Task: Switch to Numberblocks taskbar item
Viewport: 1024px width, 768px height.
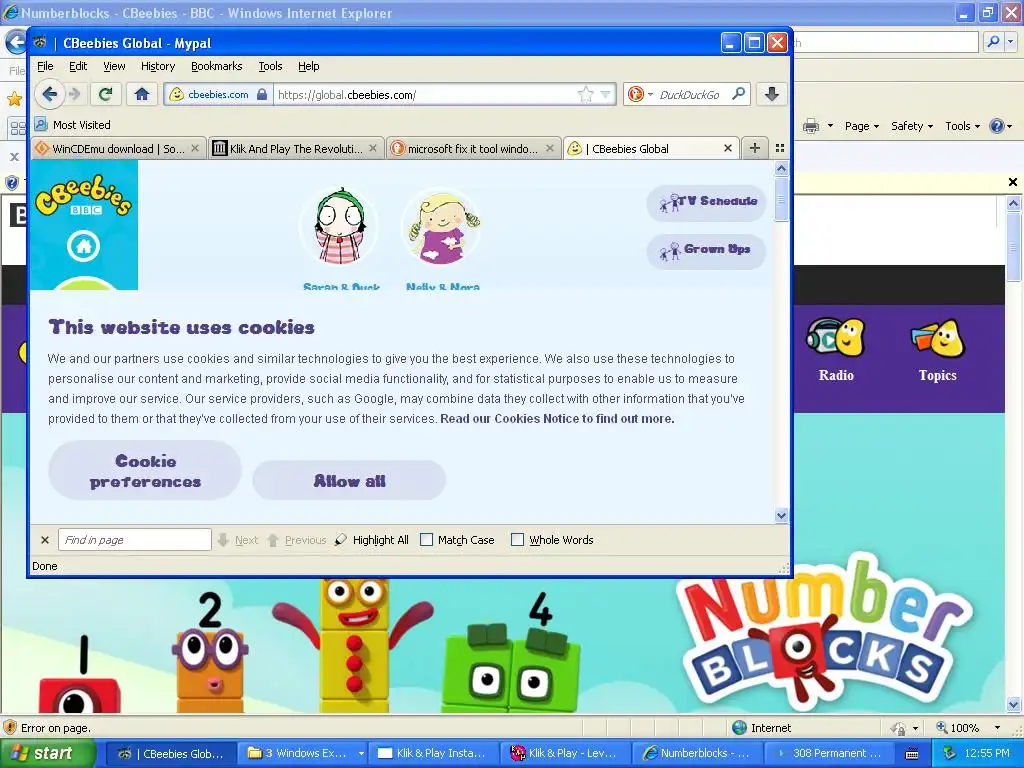Action: tap(697, 753)
